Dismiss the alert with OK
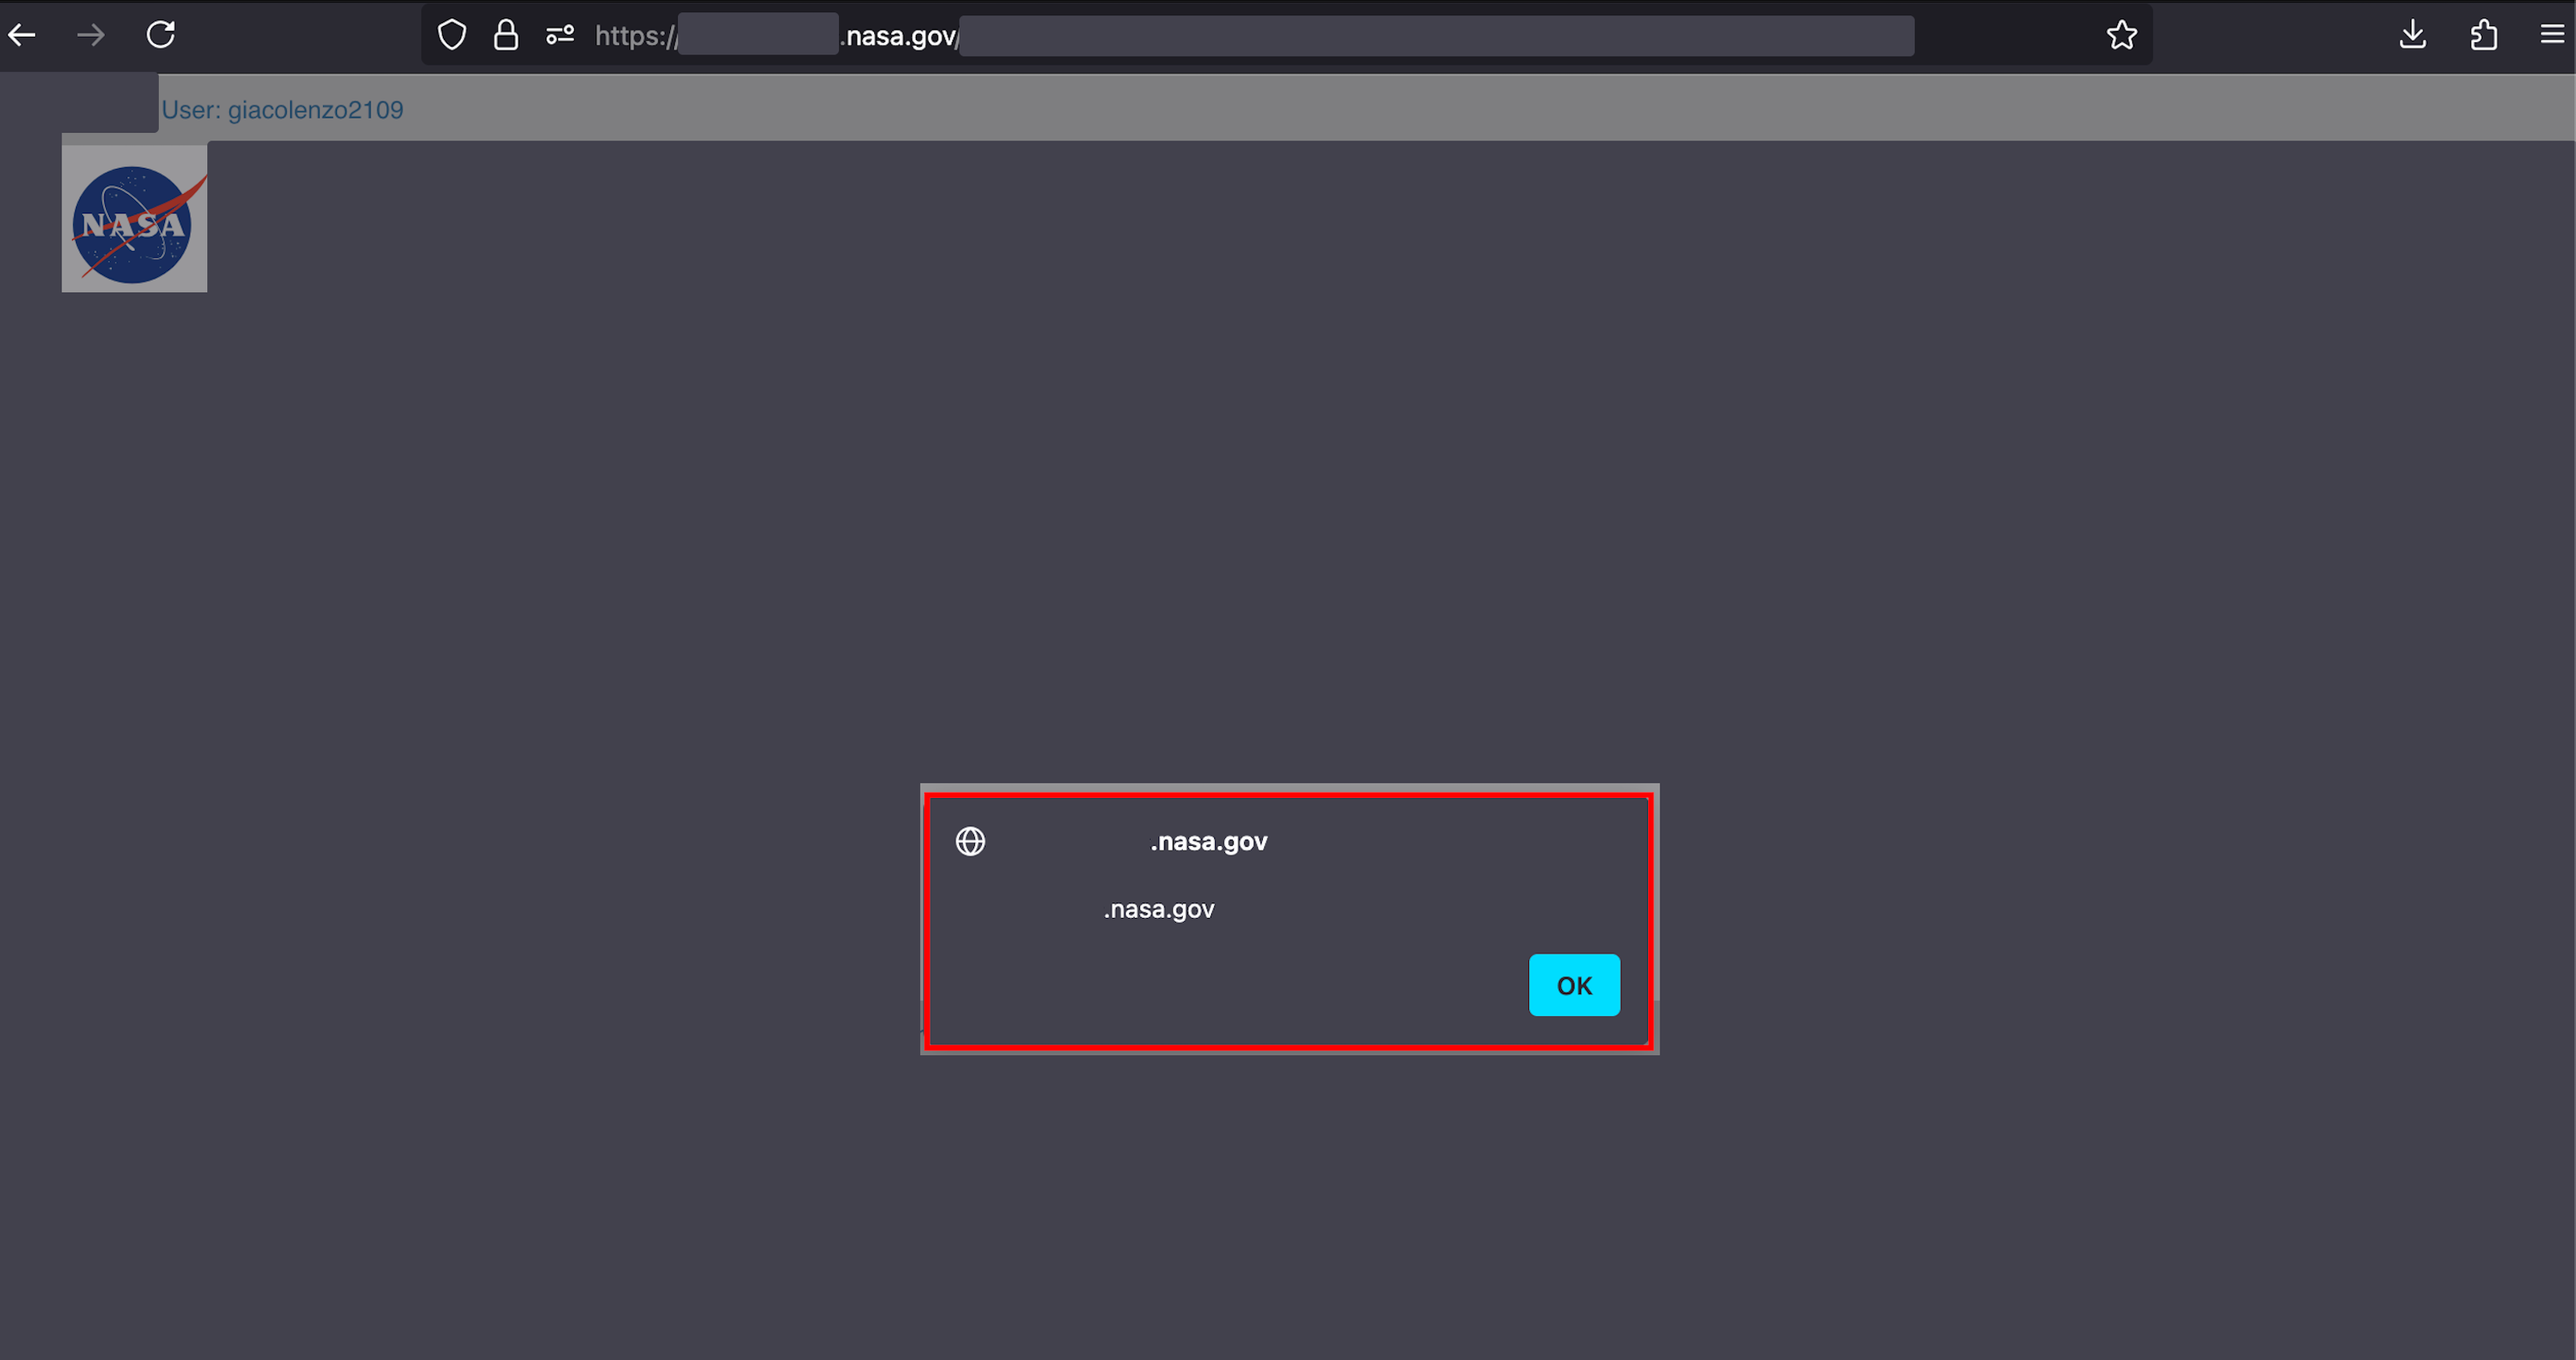The width and height of the screenshot is (2576, 1360). coord(1574,985)
